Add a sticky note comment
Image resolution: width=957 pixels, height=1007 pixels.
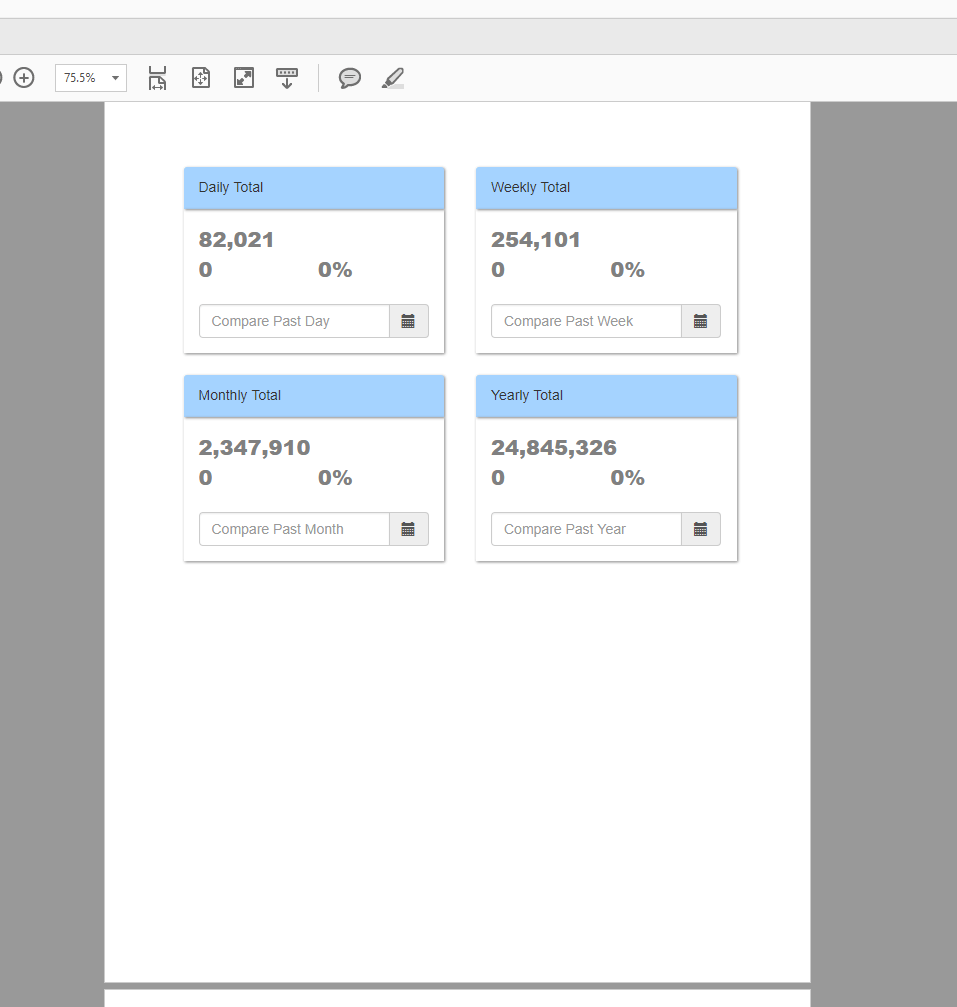coord(349,78)
